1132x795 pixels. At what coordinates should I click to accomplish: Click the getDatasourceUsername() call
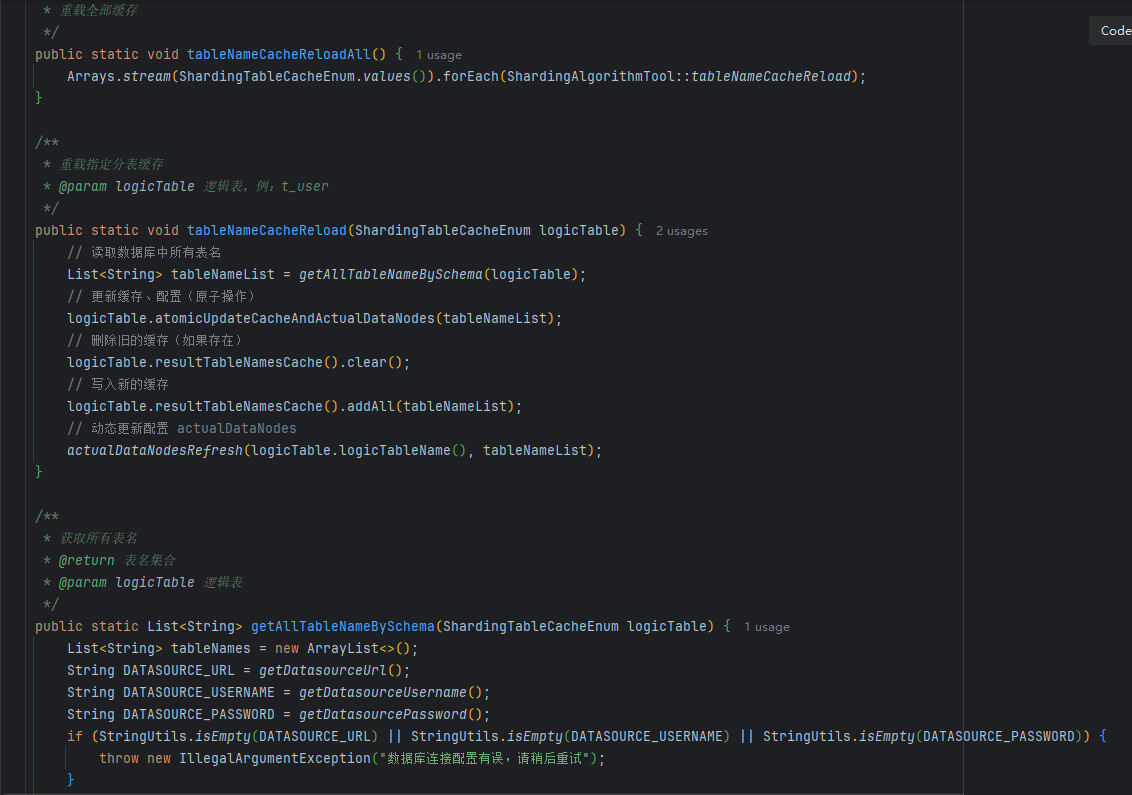click(x=391, y=693)
